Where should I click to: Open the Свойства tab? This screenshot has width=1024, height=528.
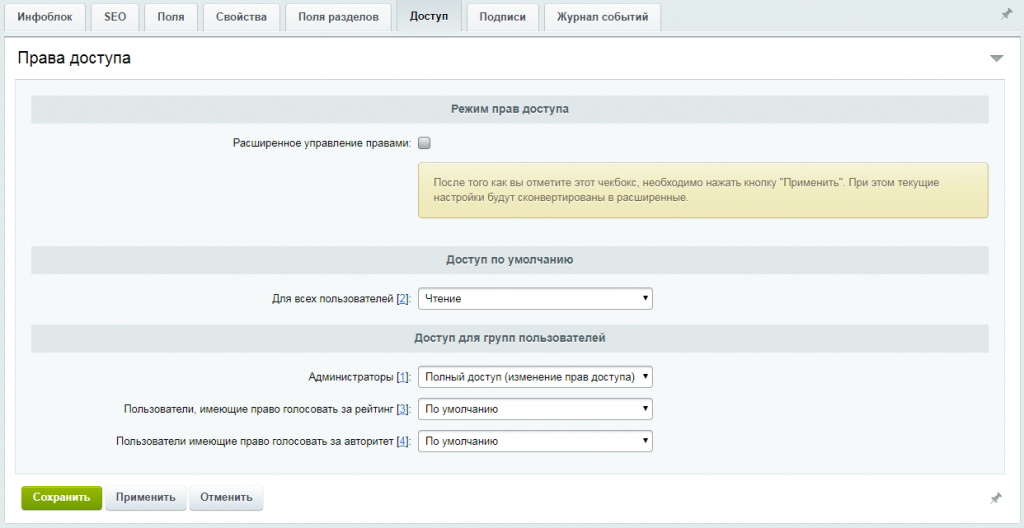pyautogui.click(x=242, y=17)
